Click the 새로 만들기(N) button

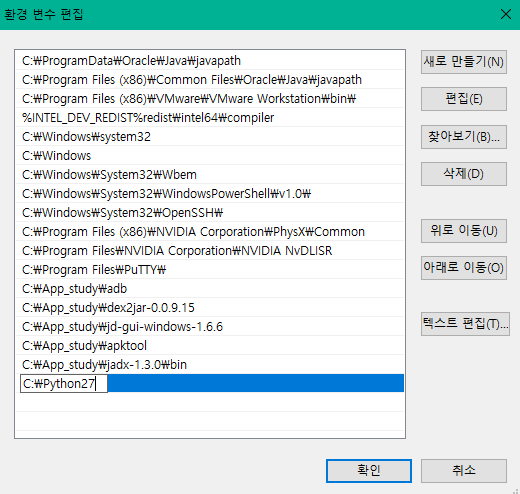click(x=464, y=62)
